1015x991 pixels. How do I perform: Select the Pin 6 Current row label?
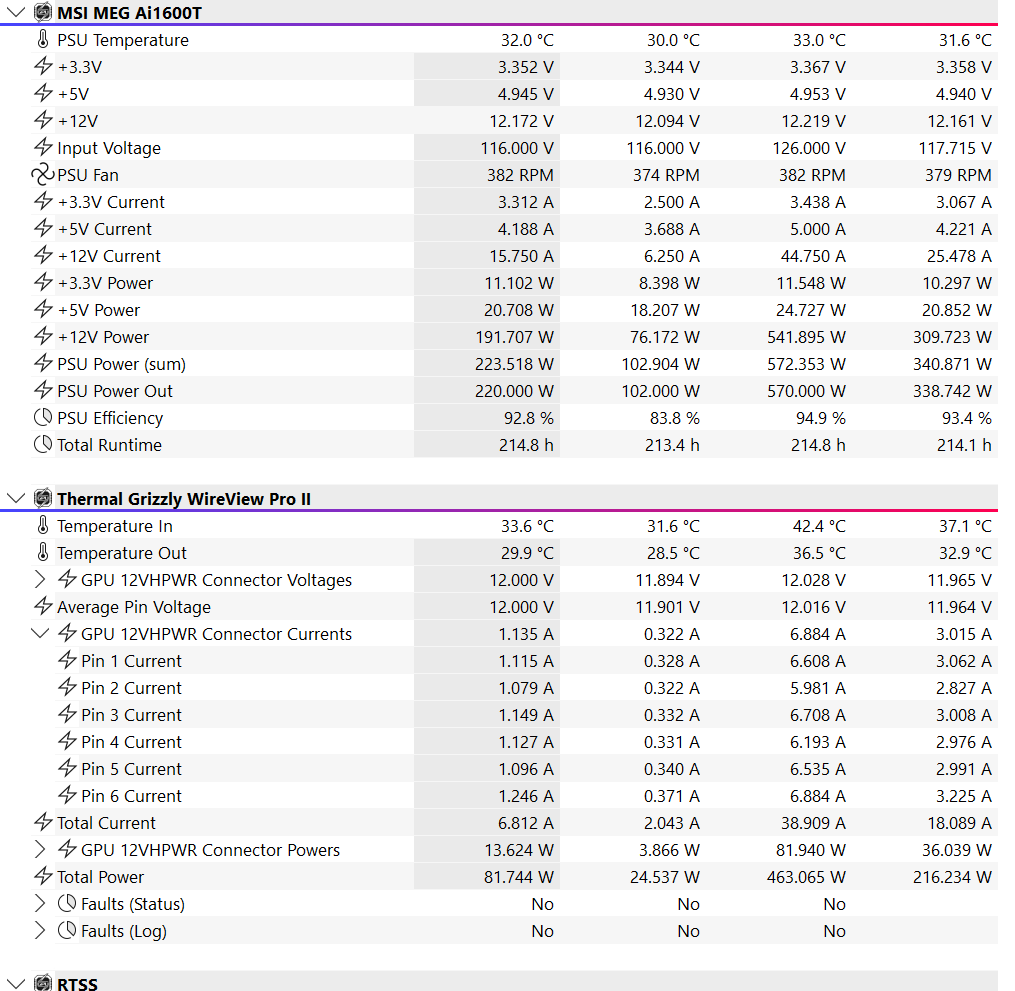pyautogui.click(x=131, y=796)
